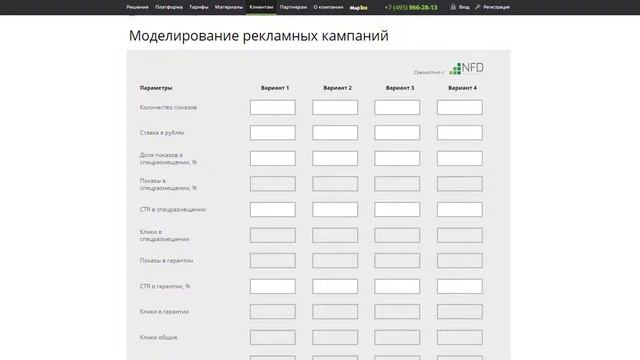Click the Показы в гарантии row label
The image size is (640, 360).
click(166, 260)
